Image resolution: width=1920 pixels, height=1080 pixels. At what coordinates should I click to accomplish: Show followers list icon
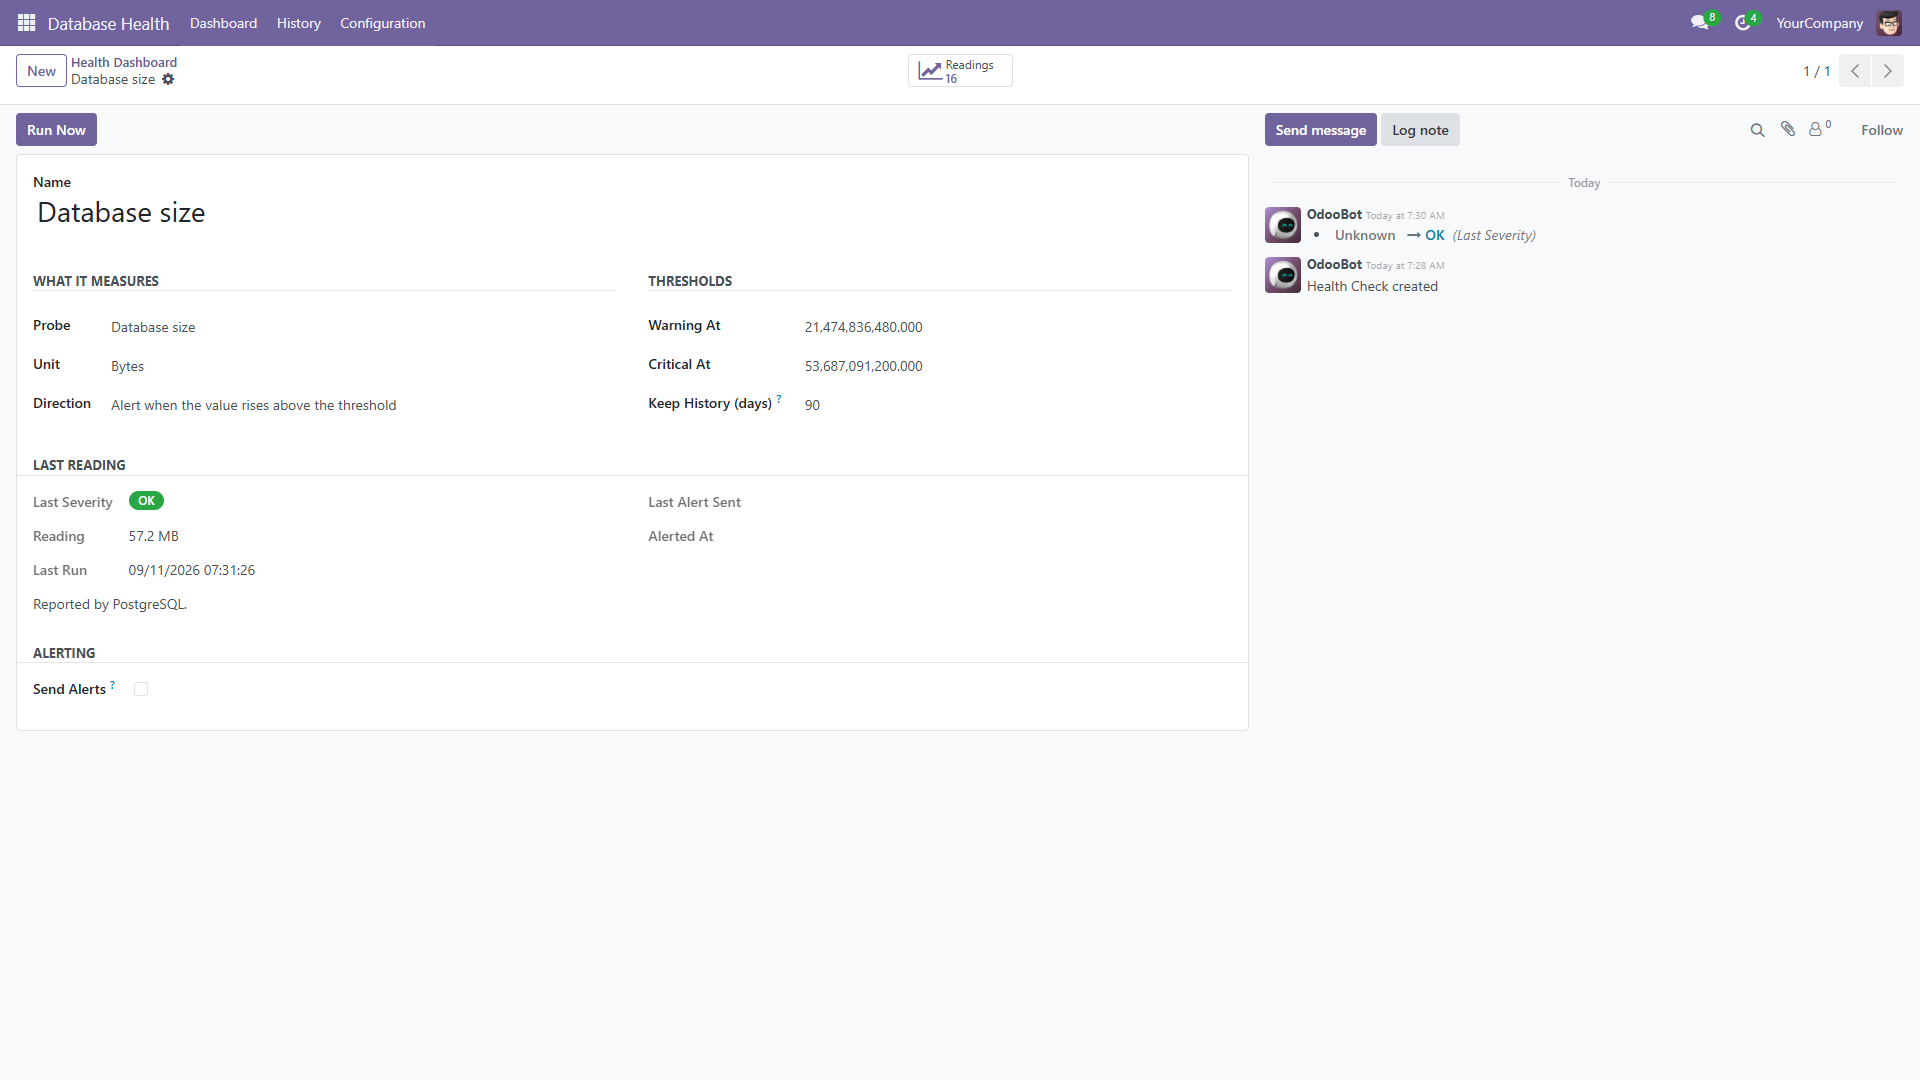pos(1820,129)
